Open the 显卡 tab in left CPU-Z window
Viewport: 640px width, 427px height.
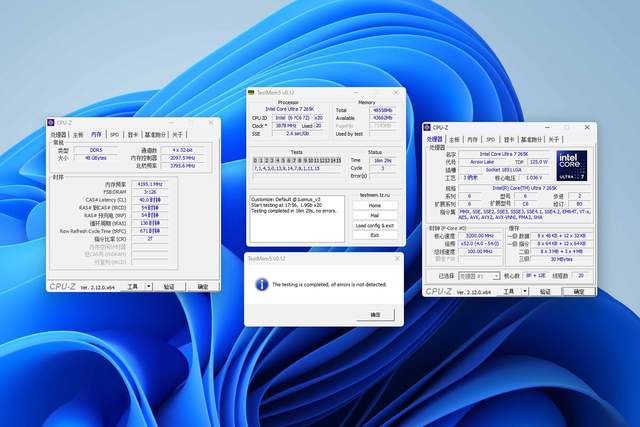pyautogui.click(x=133, y=134)
